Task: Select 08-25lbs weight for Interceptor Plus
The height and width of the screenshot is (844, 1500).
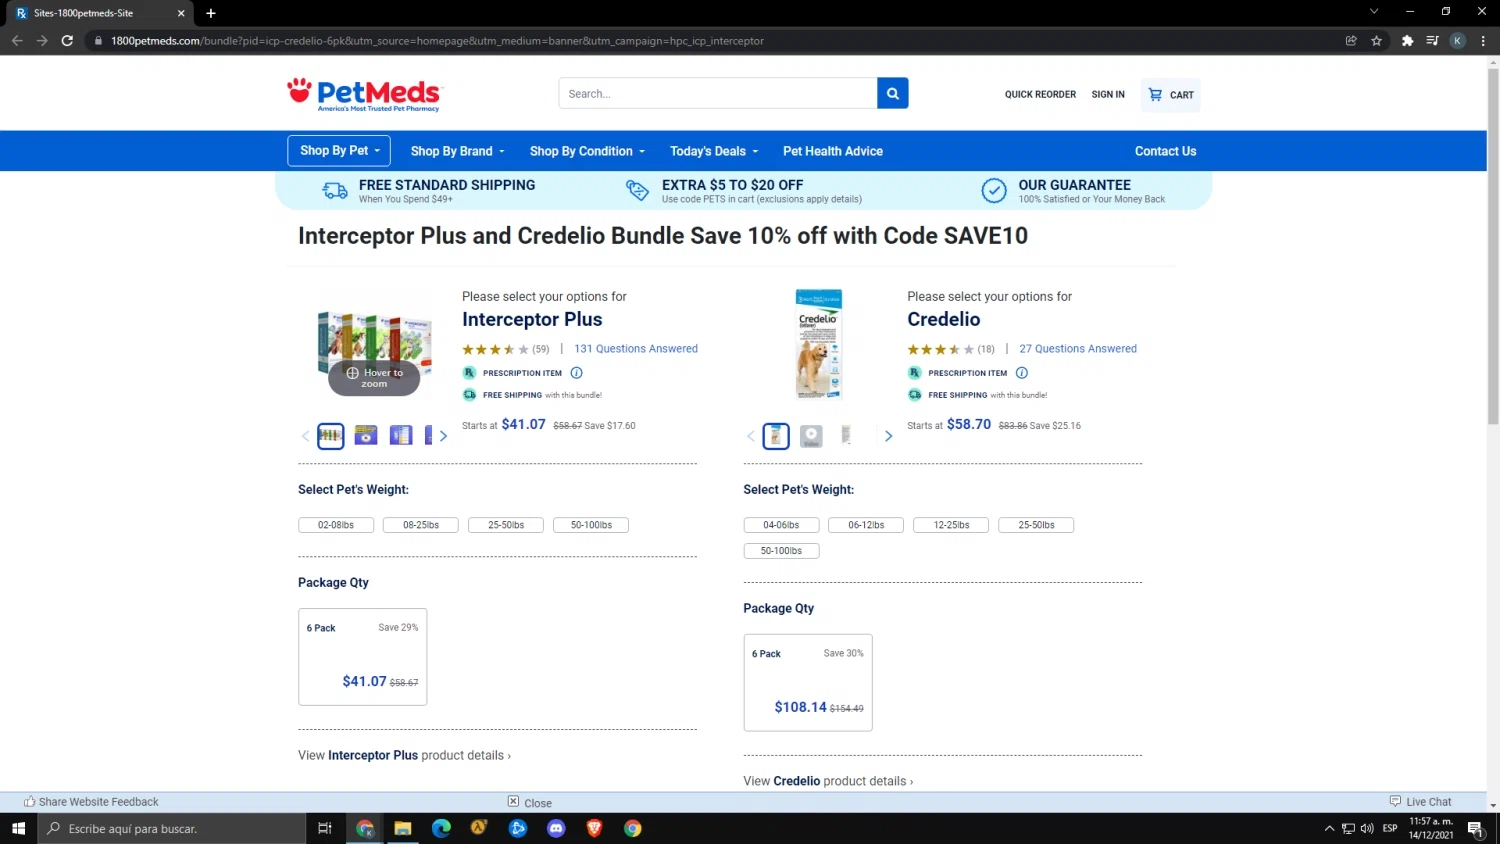Action: click(x=421, y=525)
